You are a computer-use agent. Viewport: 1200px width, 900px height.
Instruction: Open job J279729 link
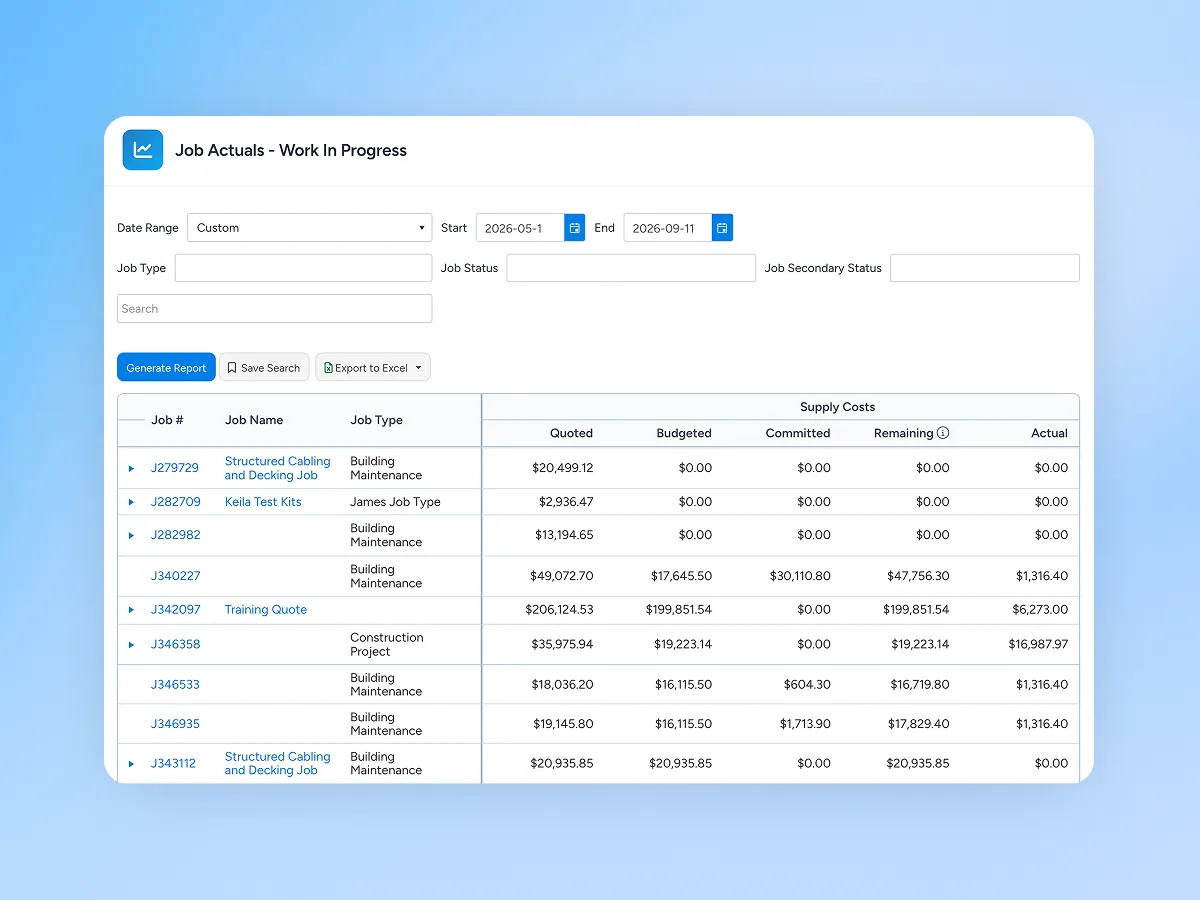point(175,468)
